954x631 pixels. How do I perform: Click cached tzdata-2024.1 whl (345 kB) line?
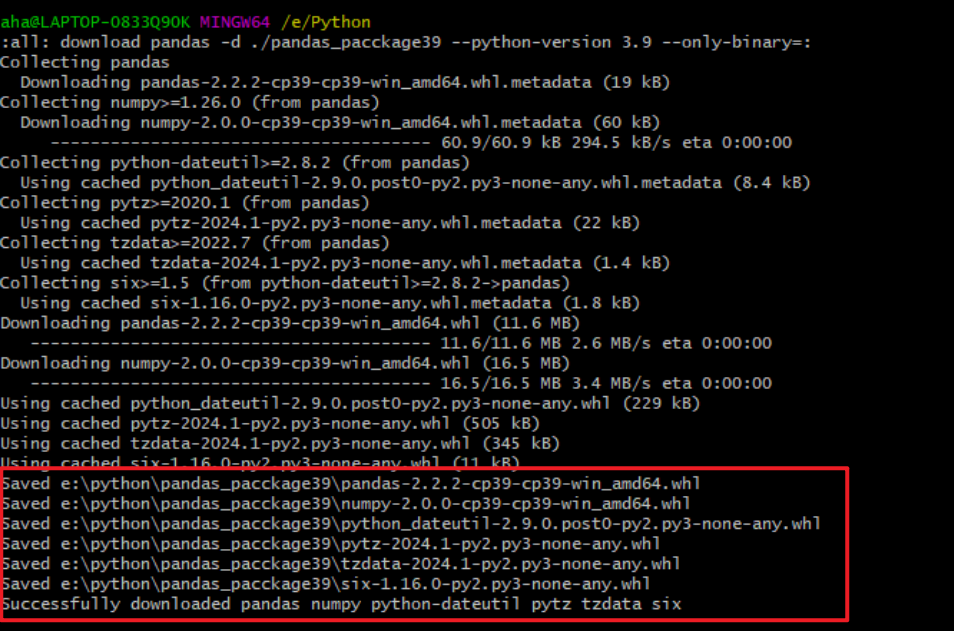[280, 444]
